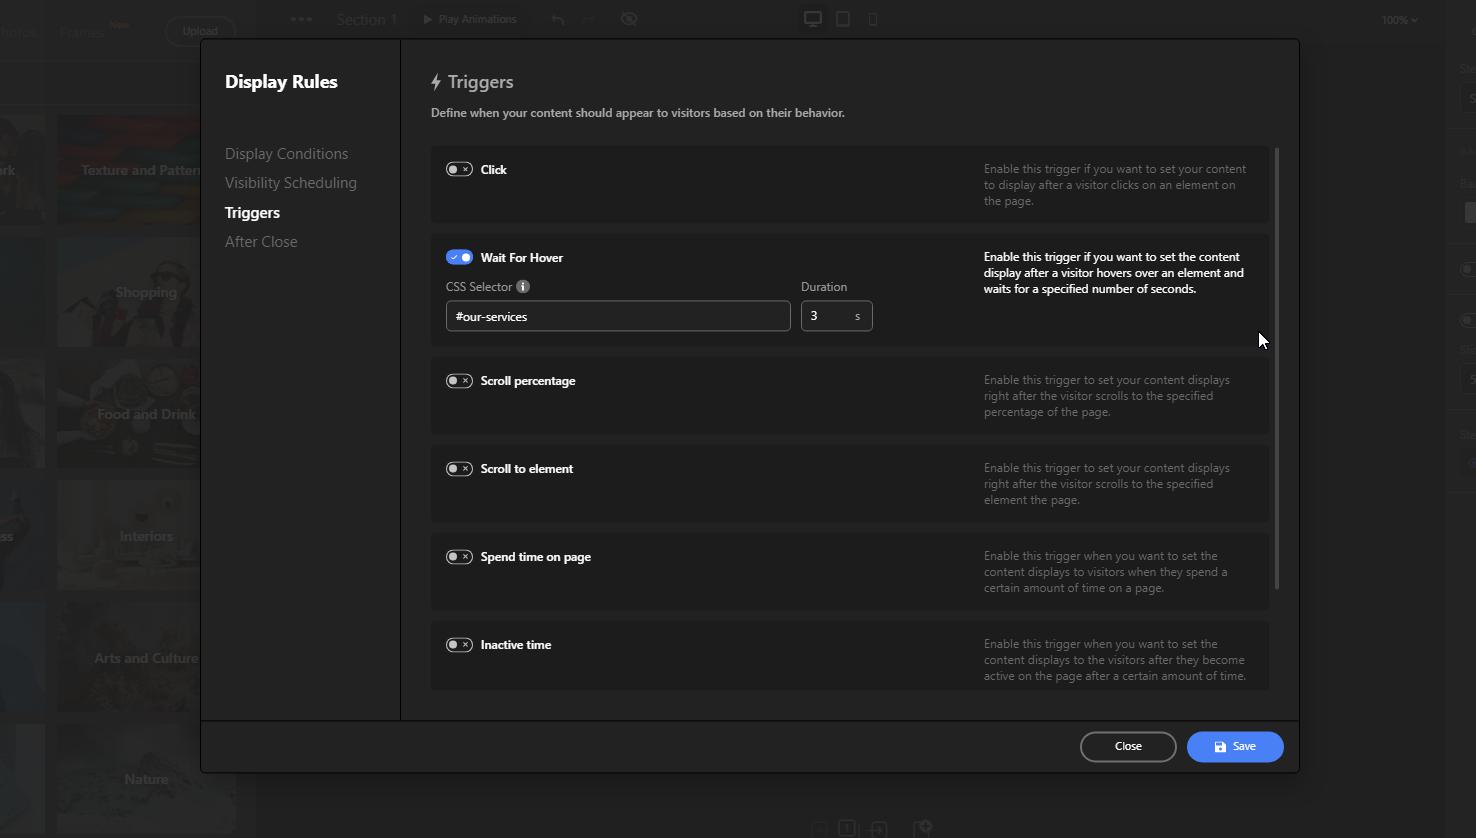This screenshot has width=1476, height=838.
Task: Click the redo arrow icon
Action: tap(589, 19)
